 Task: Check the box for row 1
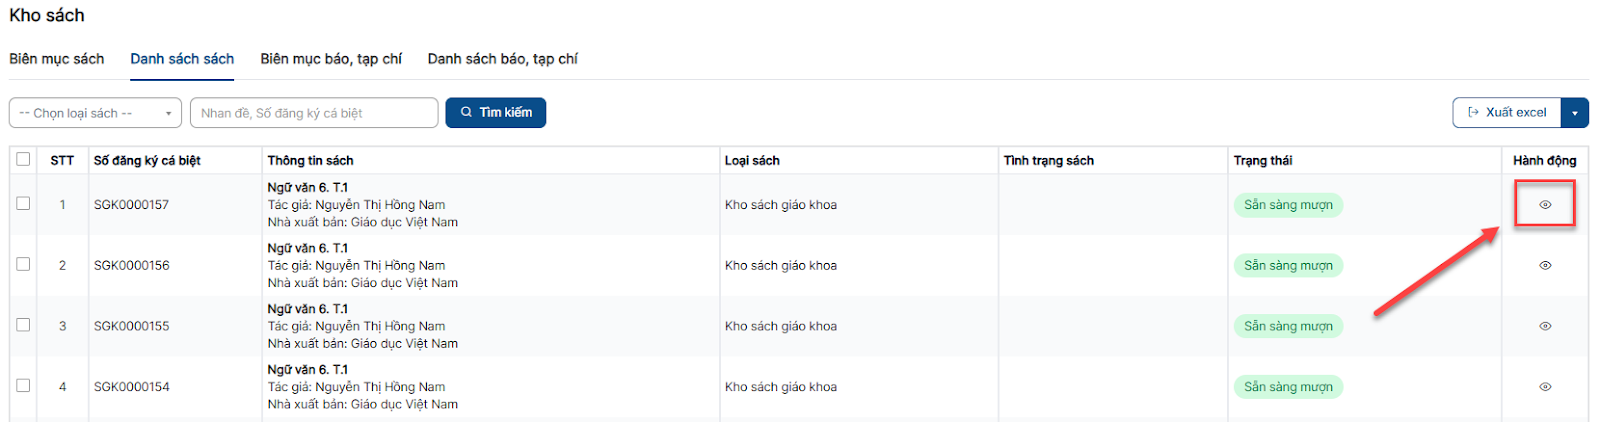[x=23, y=203]
